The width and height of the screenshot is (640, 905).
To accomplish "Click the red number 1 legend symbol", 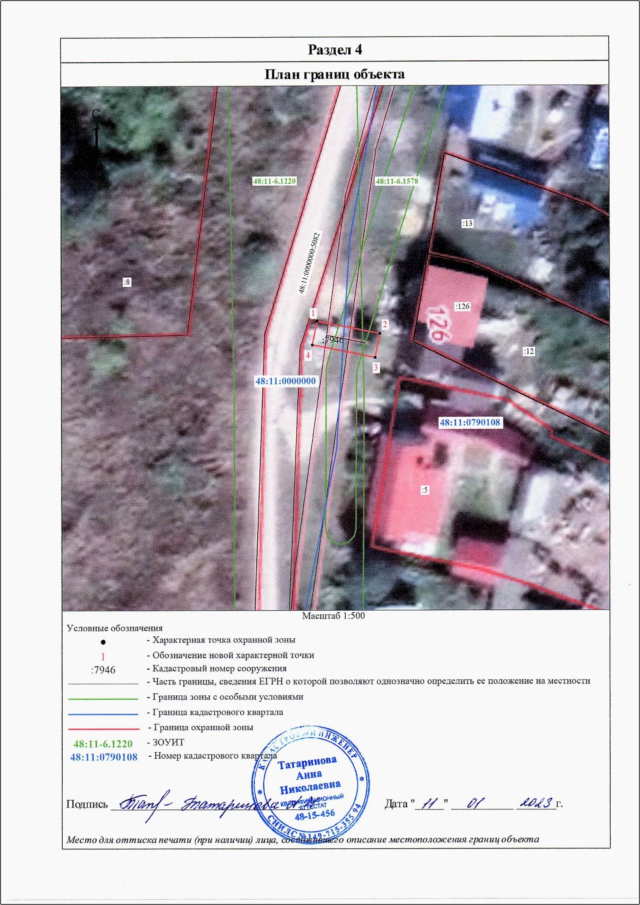I will (x=103, y=653).
